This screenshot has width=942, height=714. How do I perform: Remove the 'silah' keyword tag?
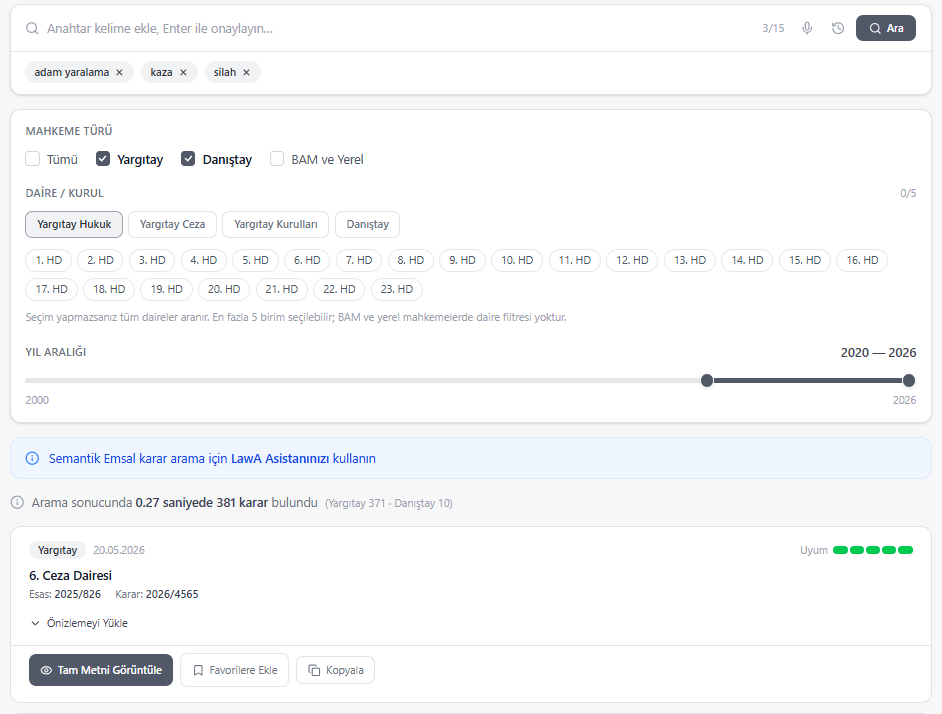[x=246, y=72]
